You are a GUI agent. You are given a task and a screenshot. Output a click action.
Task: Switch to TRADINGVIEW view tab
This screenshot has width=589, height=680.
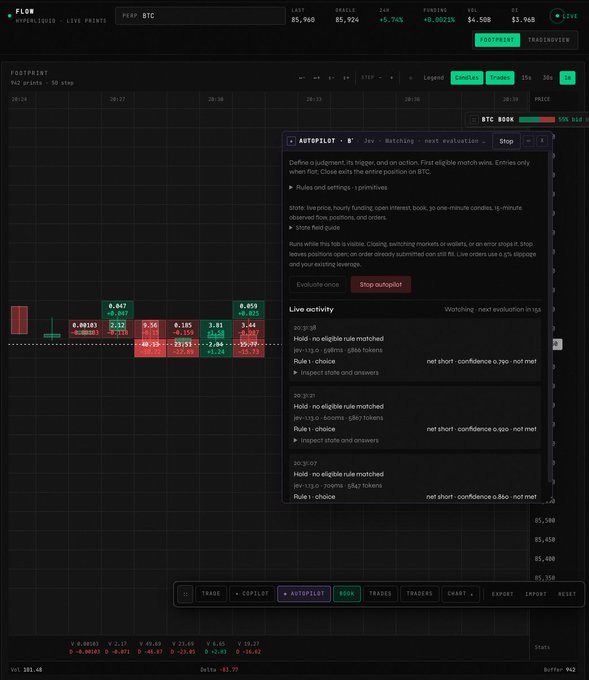(548, 40)
